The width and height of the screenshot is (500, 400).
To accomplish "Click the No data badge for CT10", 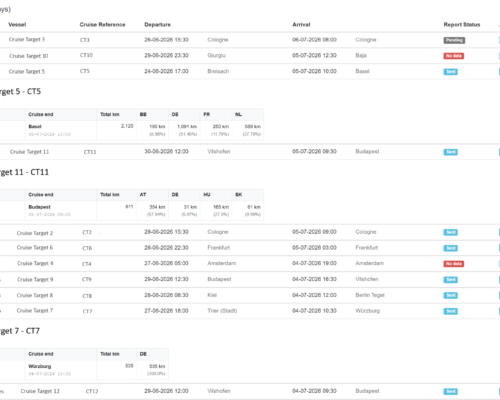I will click(x=453, y=56).
